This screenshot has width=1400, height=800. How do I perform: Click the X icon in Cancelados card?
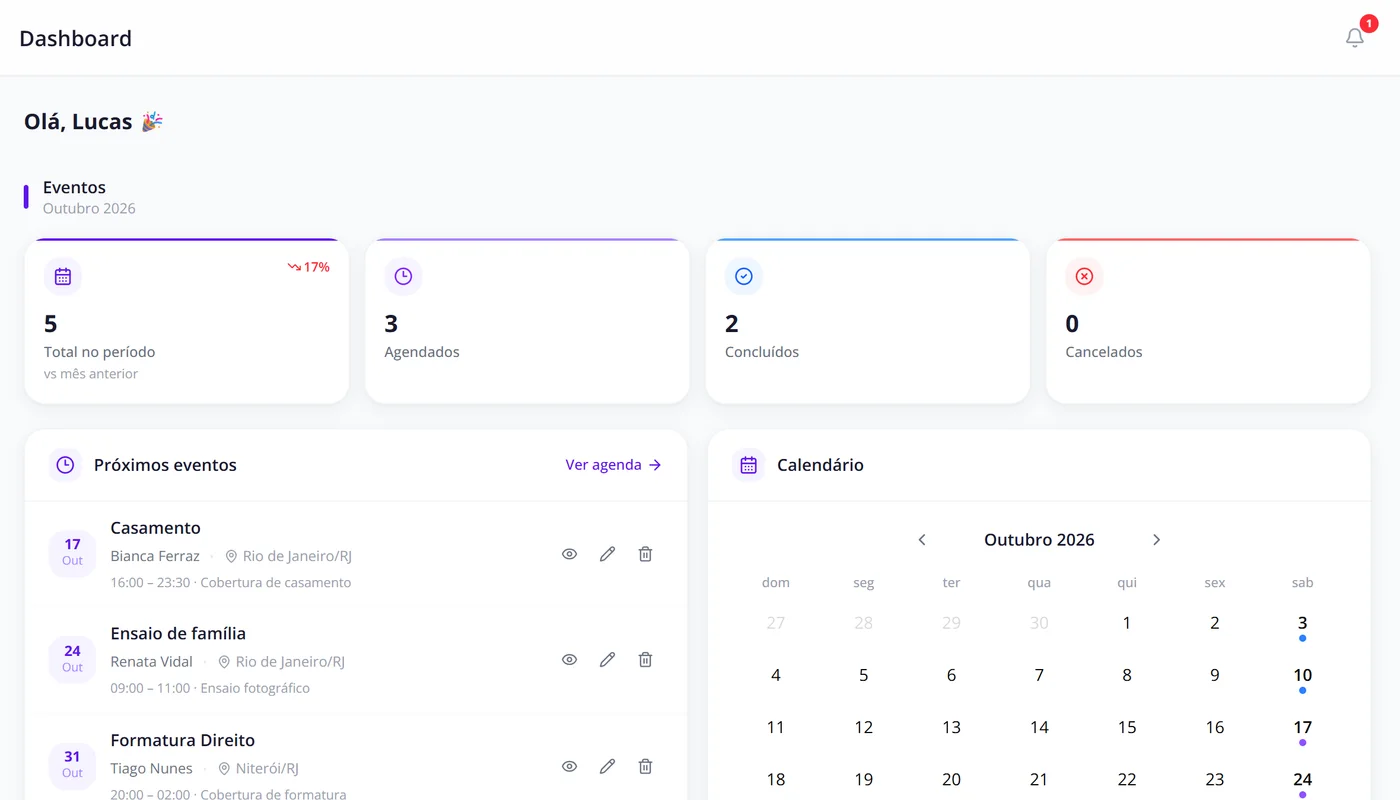[x=1084, y=277]
